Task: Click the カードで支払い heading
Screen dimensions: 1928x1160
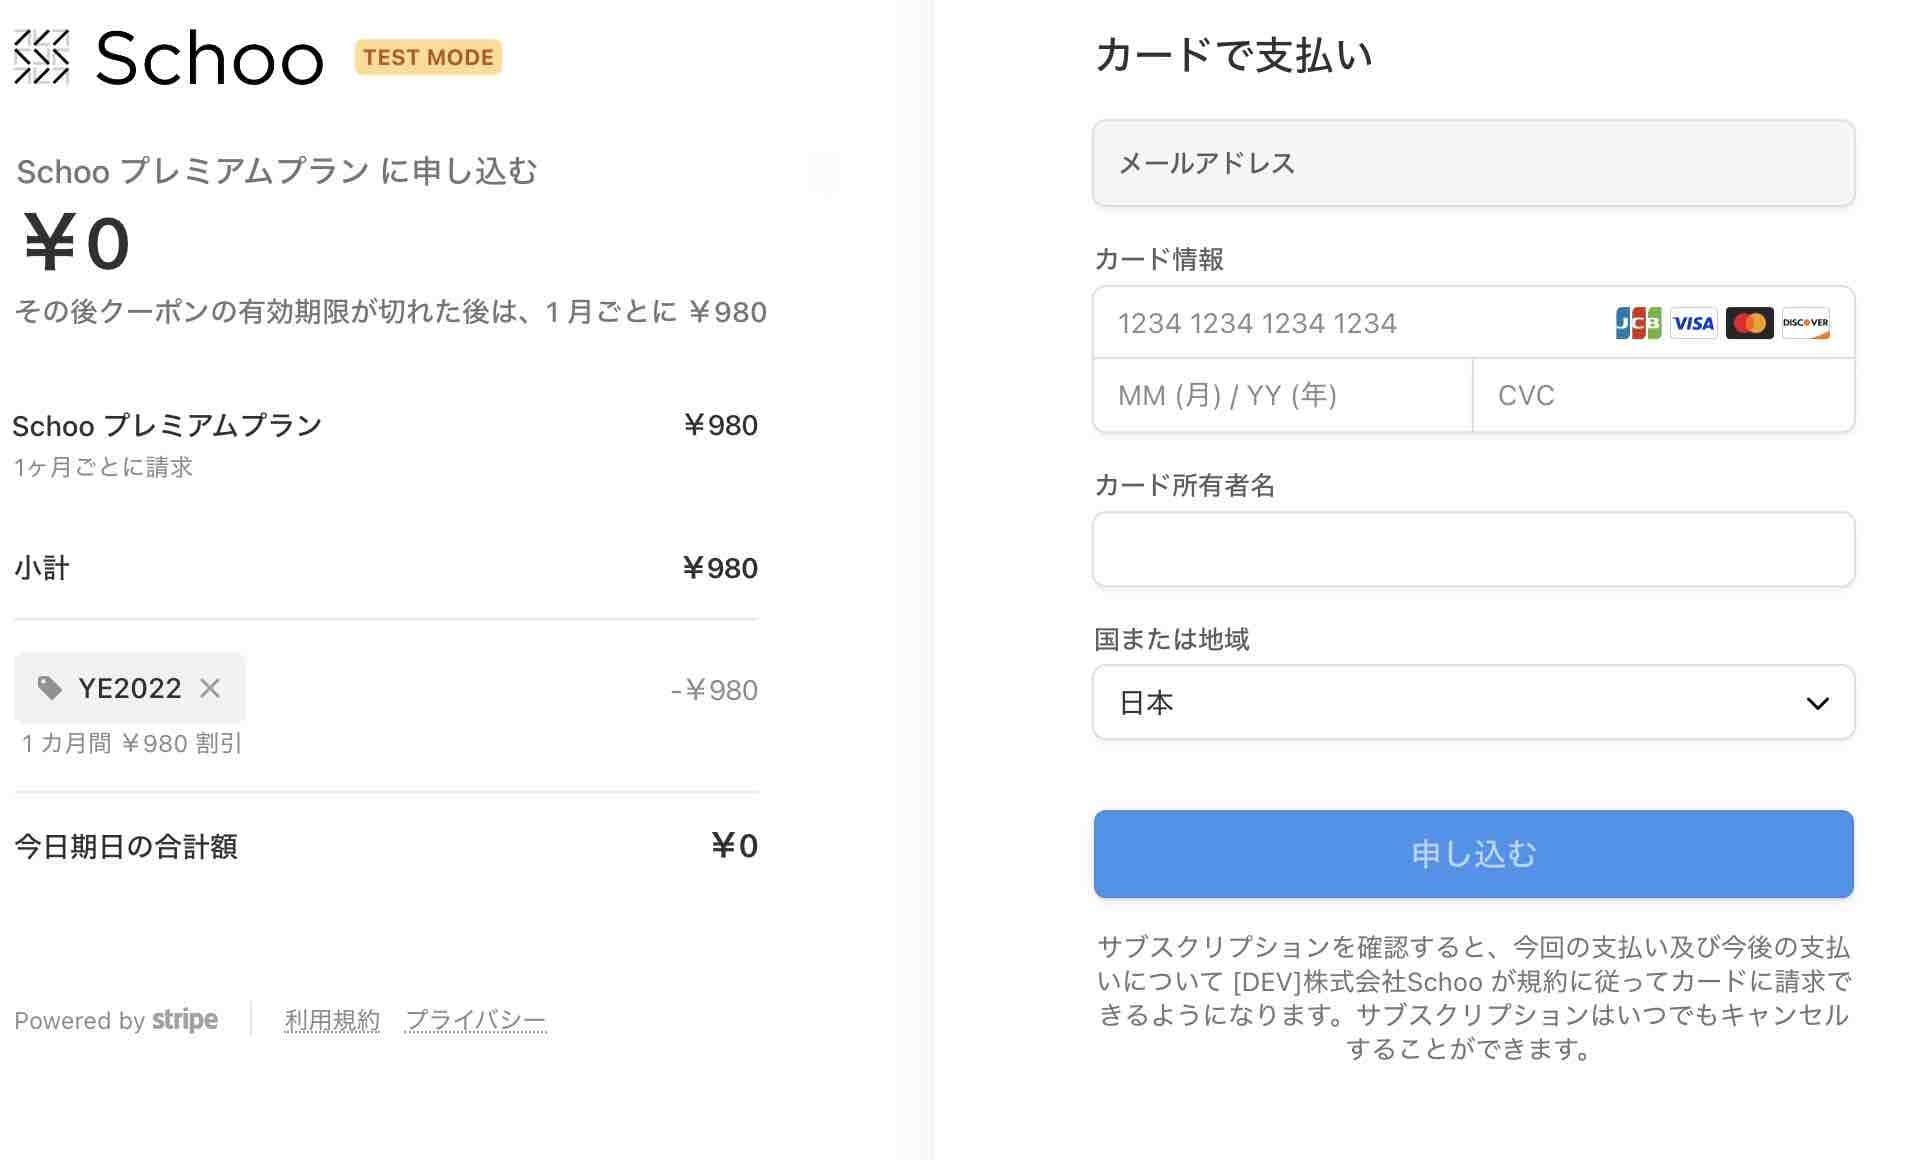Action: (1233, 54)
